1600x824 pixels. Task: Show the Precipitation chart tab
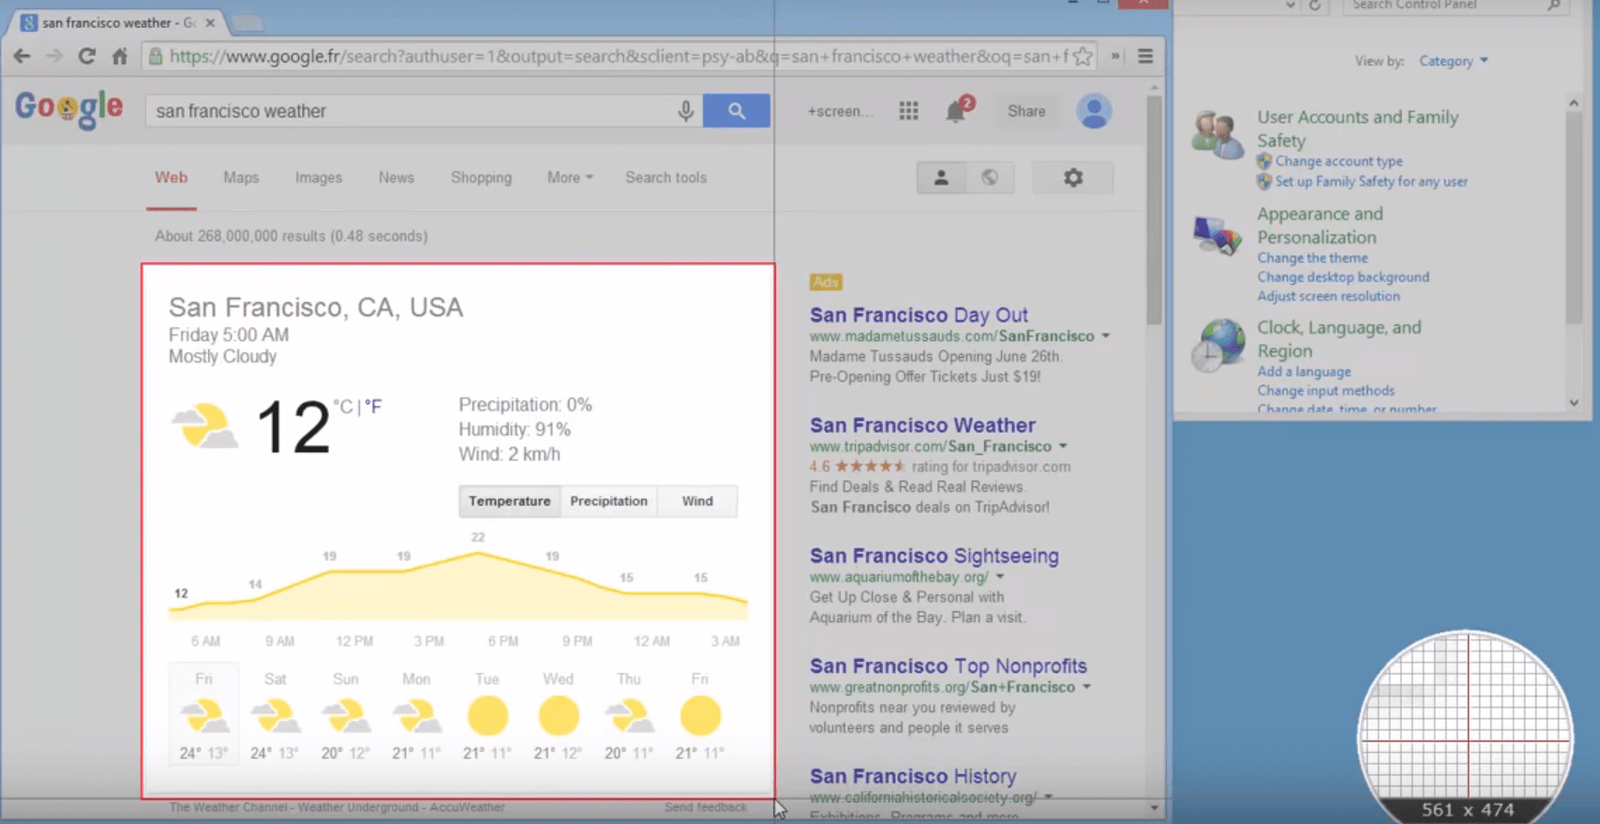point(609,501)
